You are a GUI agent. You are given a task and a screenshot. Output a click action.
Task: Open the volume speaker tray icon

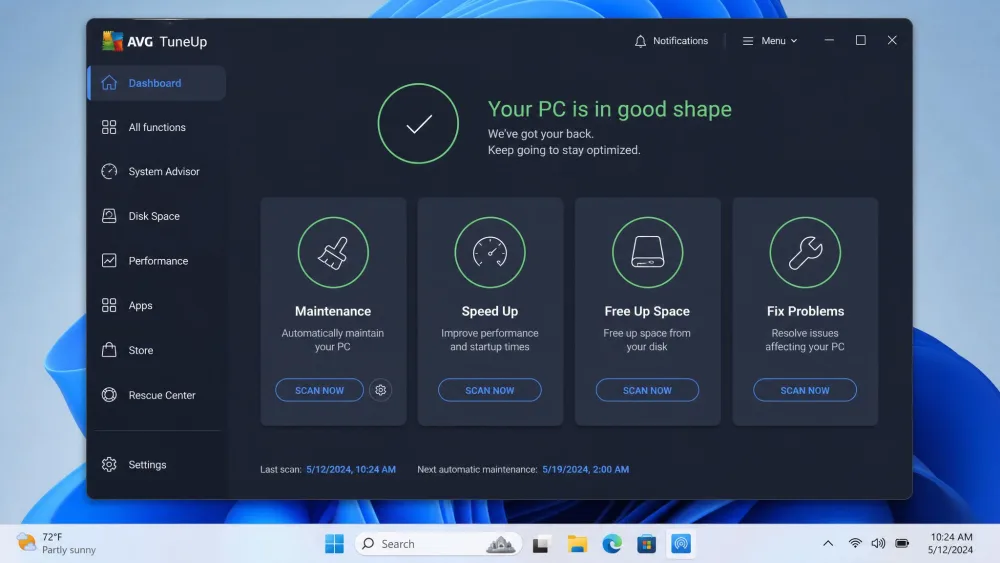(x=878, y=544)
